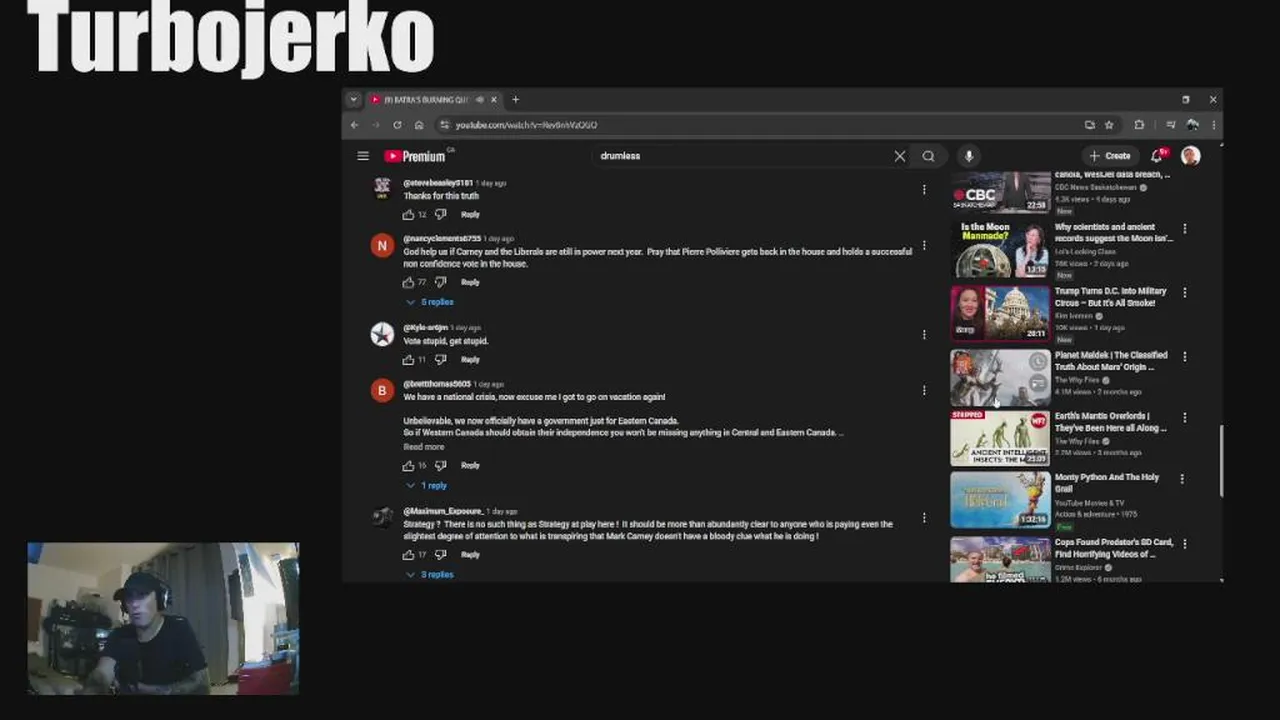Reply to @nancyclements6755's comment
Viewport: 1280px width, 720px height.
click(x=470, y=283)
